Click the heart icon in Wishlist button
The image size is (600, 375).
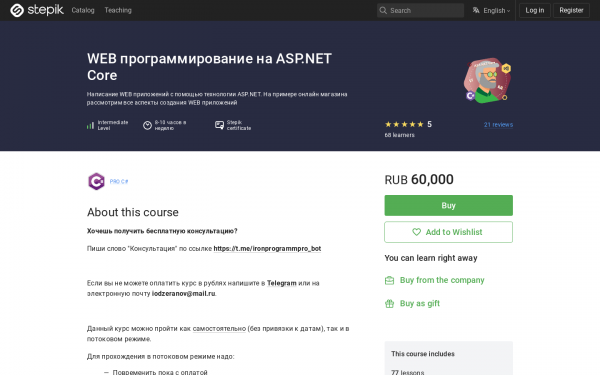(416, 232)
